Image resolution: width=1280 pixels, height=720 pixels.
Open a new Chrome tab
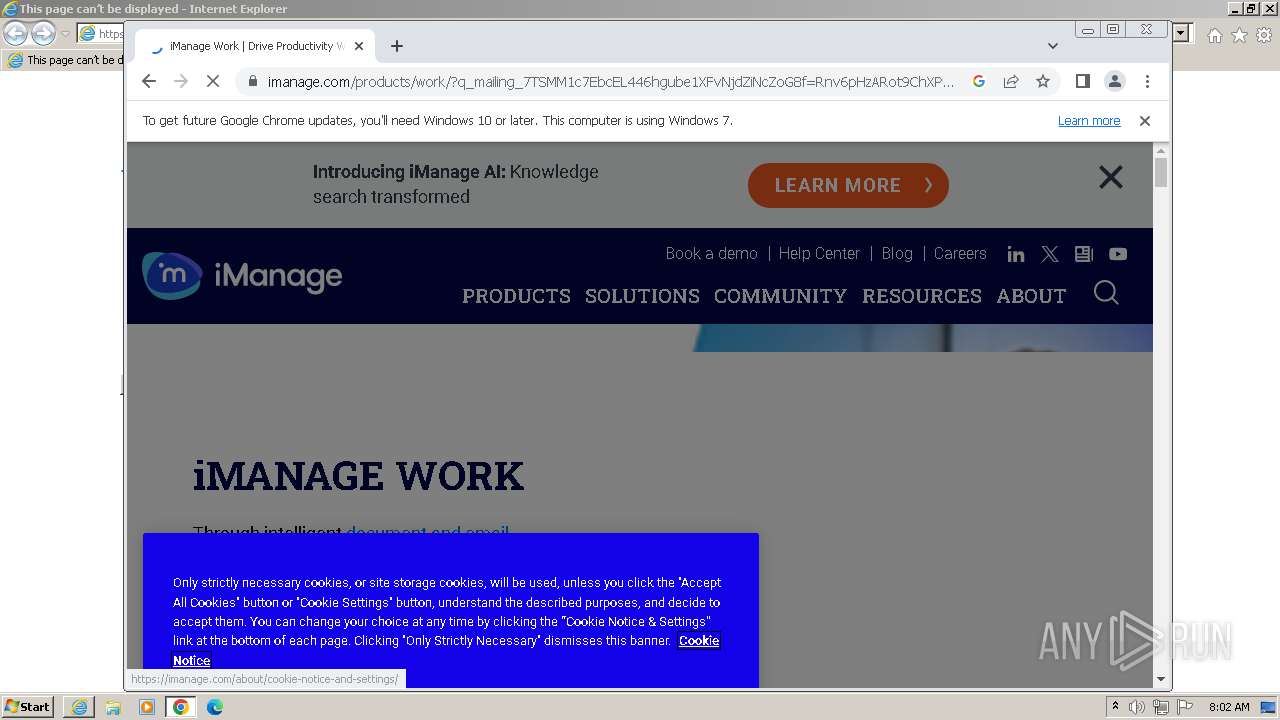(397, 46)
